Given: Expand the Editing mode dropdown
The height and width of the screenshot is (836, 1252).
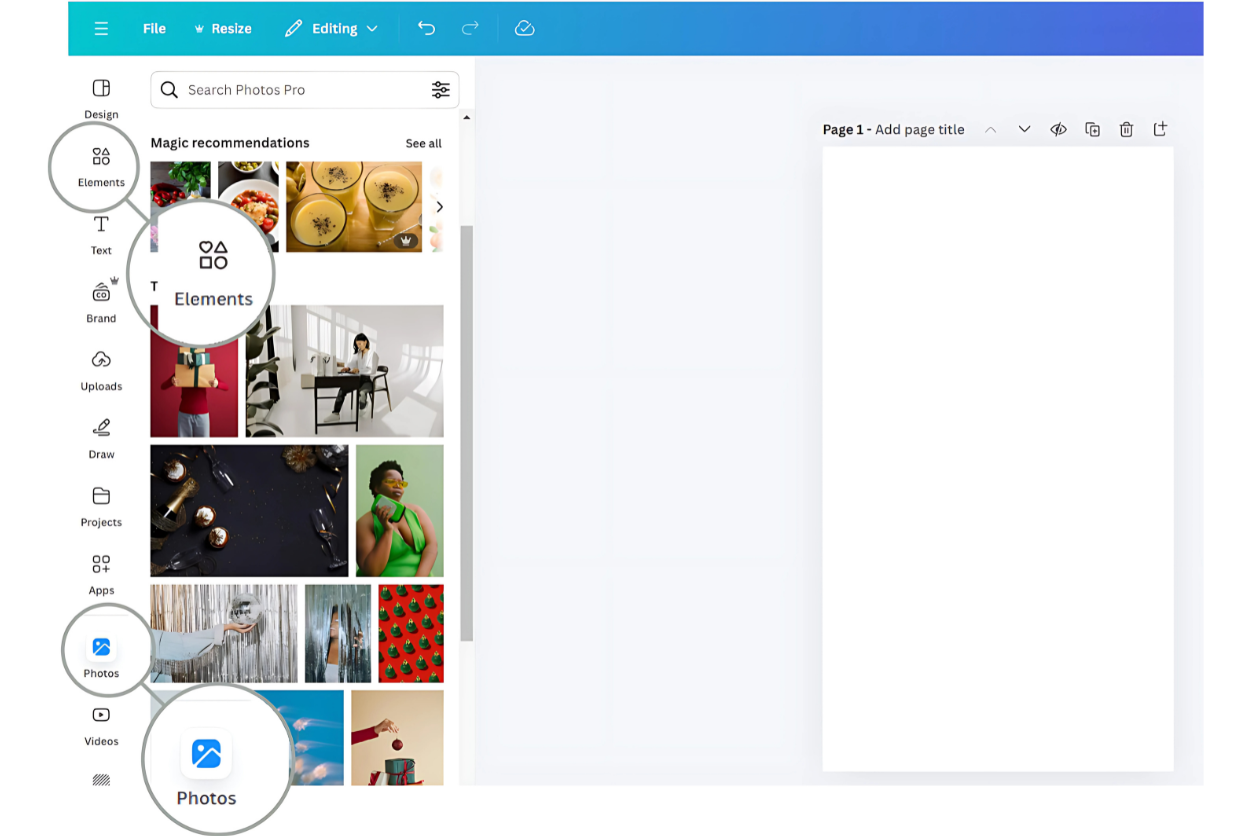Looking at the screenshot, I should (331, 29).
